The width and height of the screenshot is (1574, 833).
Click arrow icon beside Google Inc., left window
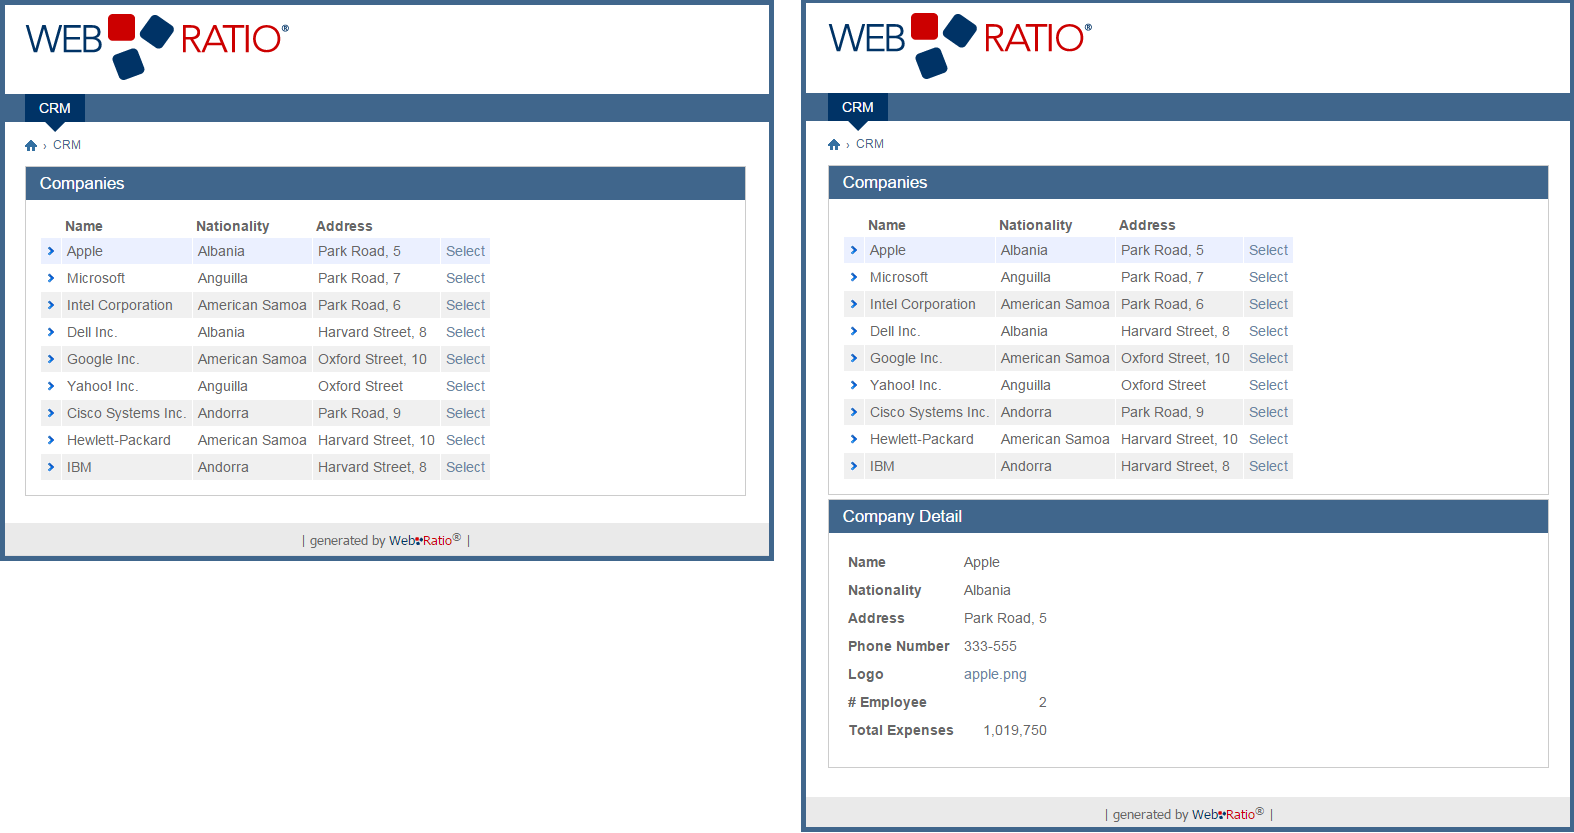click(51, 359)
